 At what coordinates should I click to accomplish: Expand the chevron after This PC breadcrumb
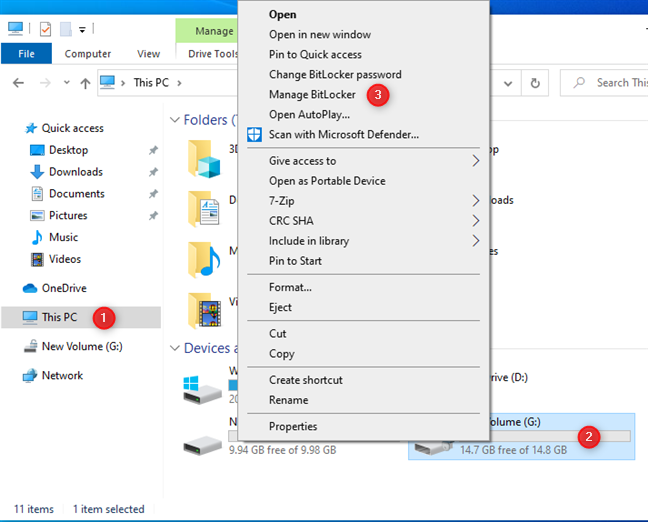click(x=179, y=83)
